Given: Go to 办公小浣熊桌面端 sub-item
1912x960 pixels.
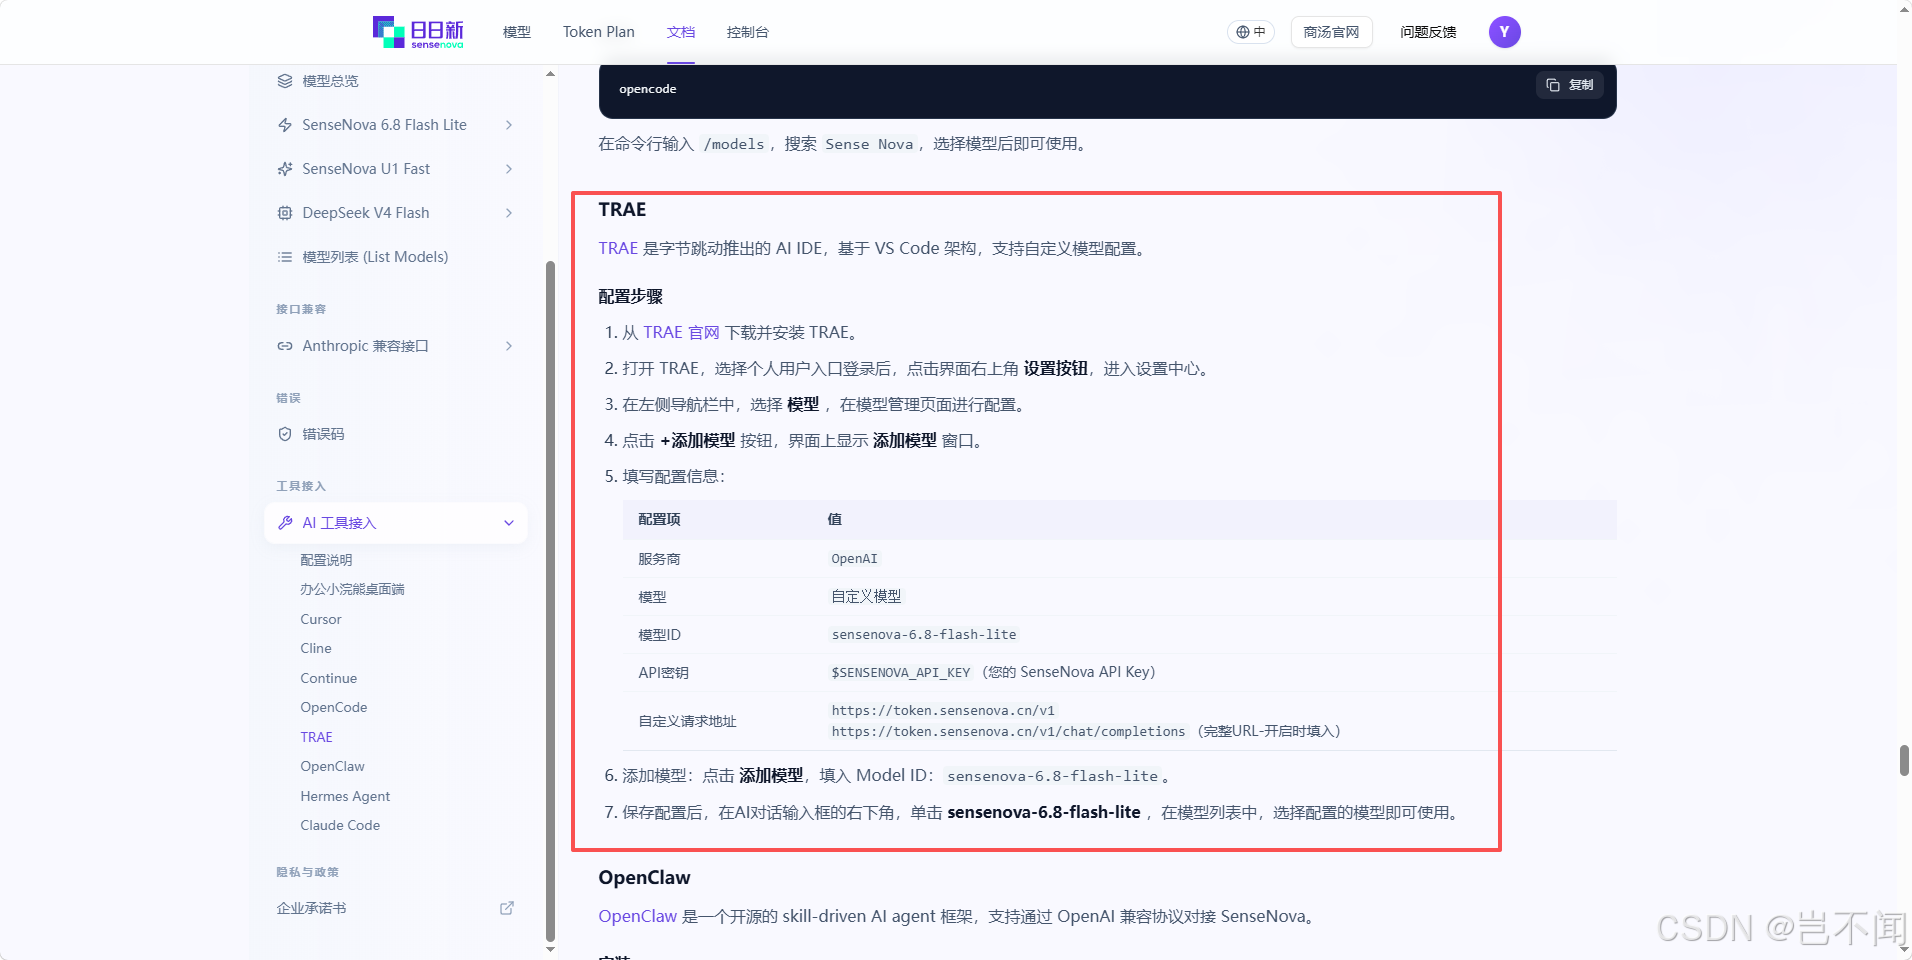Looking at the screenshot, I should (x=352, y=589).
